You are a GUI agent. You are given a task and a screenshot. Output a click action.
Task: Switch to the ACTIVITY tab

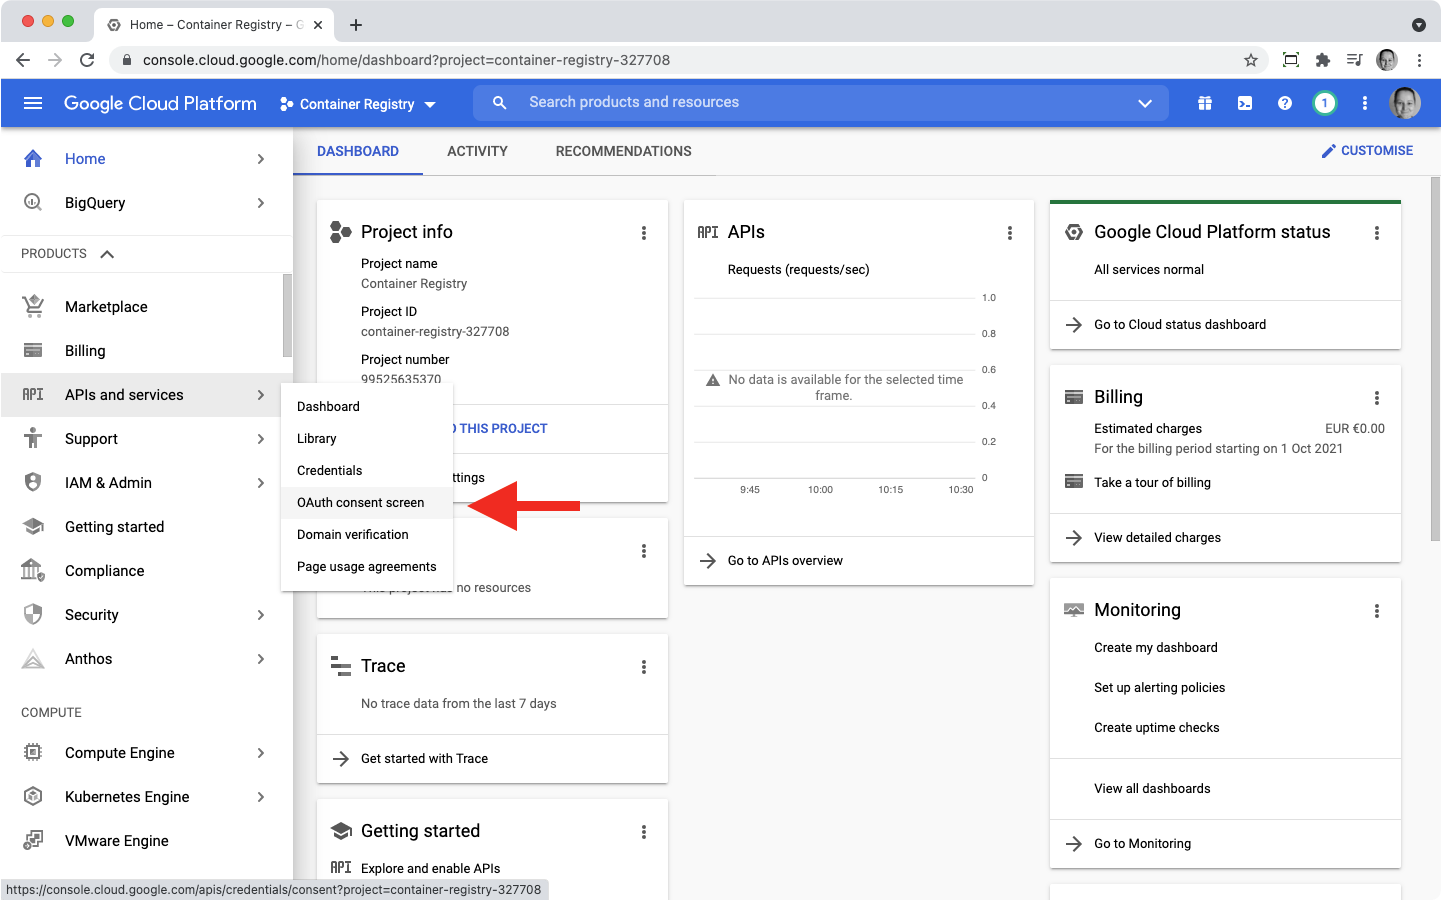(477, 151)
